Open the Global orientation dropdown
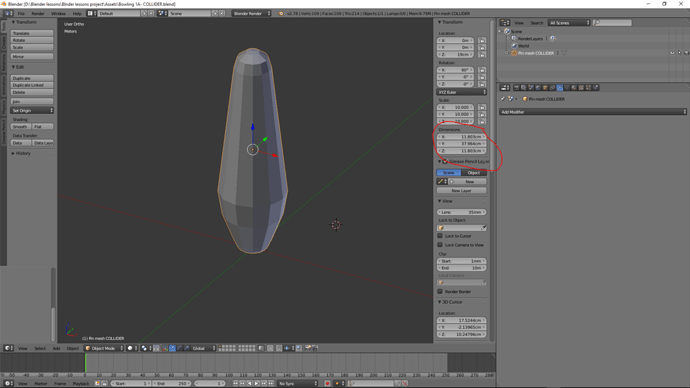 coord(204,348)
